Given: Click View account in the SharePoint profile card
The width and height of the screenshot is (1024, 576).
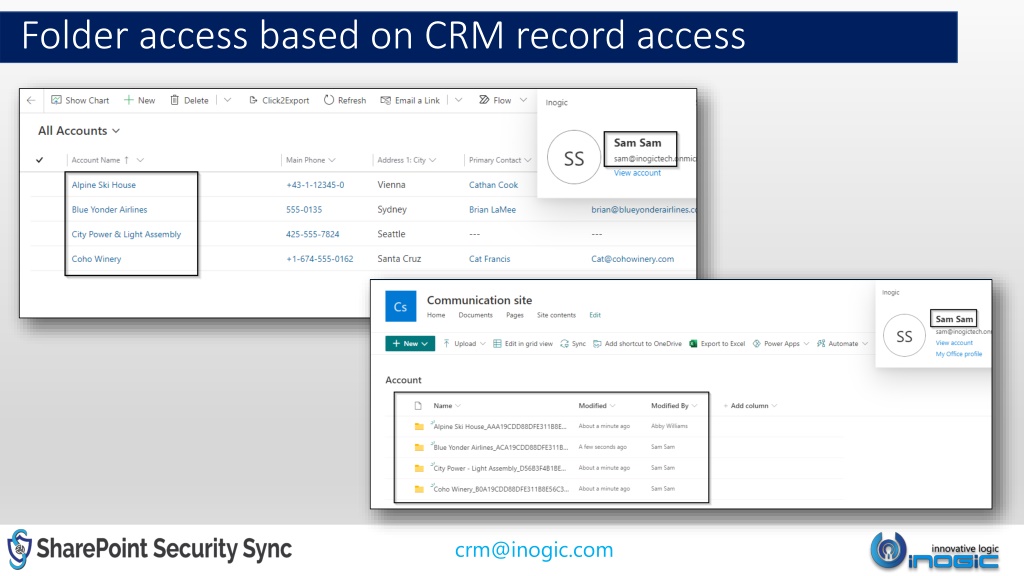Looking at the screenshot, I should tap(954, 343).
